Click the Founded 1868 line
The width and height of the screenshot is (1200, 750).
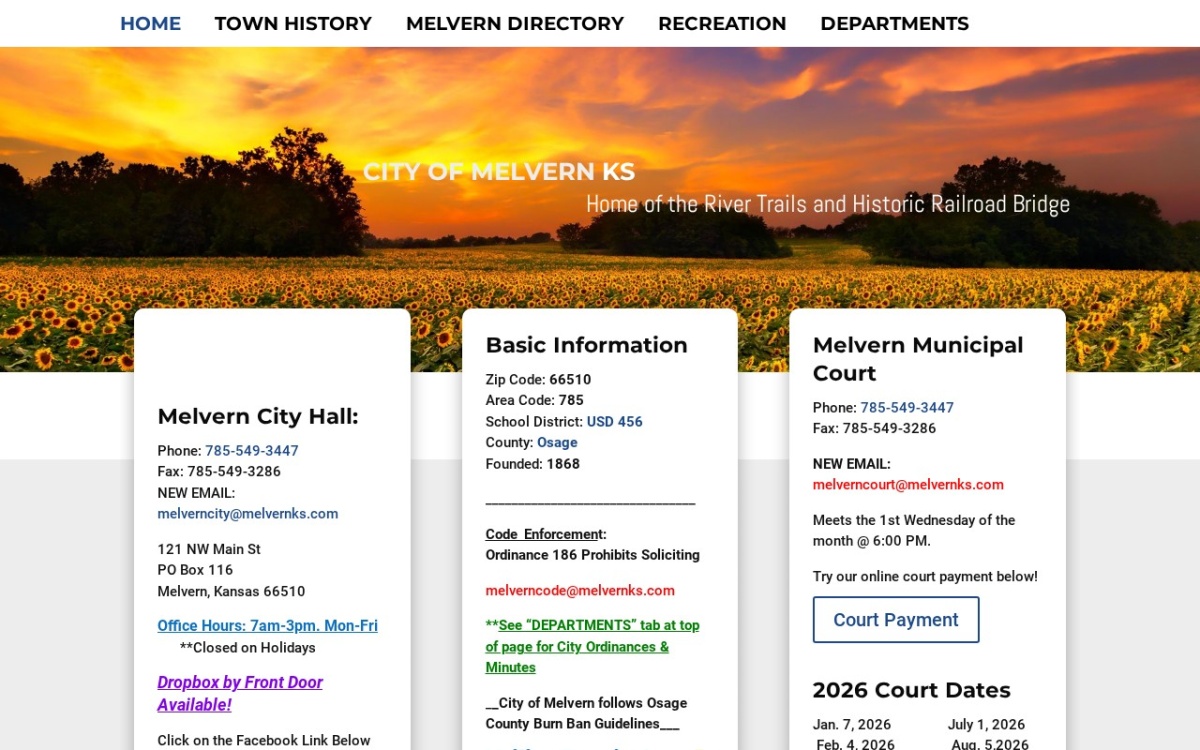532,464
